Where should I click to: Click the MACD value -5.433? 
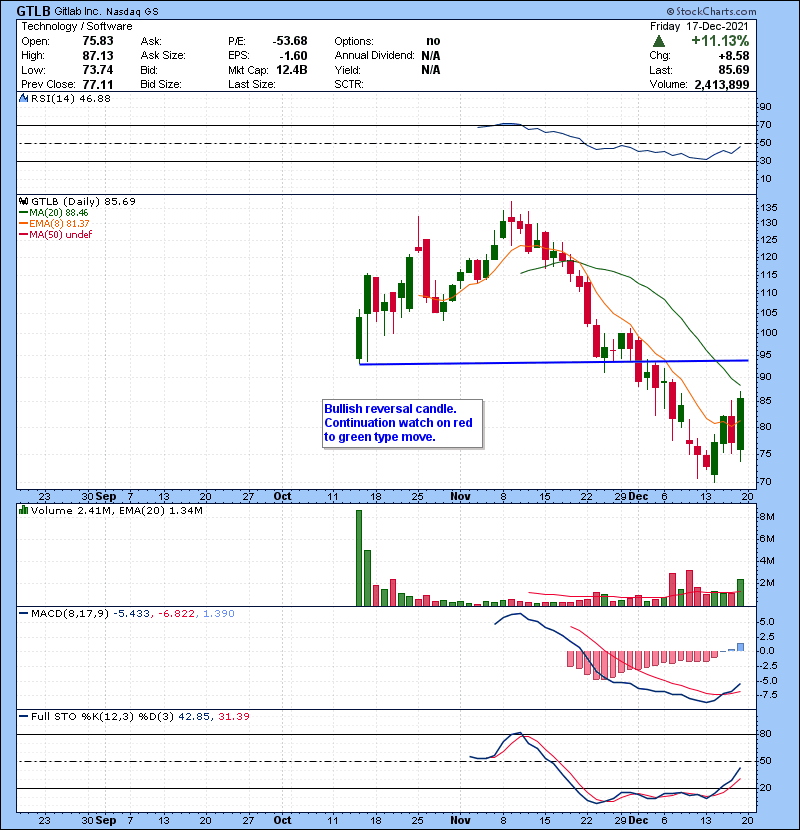pyautogui.click(x=133, y=614)
